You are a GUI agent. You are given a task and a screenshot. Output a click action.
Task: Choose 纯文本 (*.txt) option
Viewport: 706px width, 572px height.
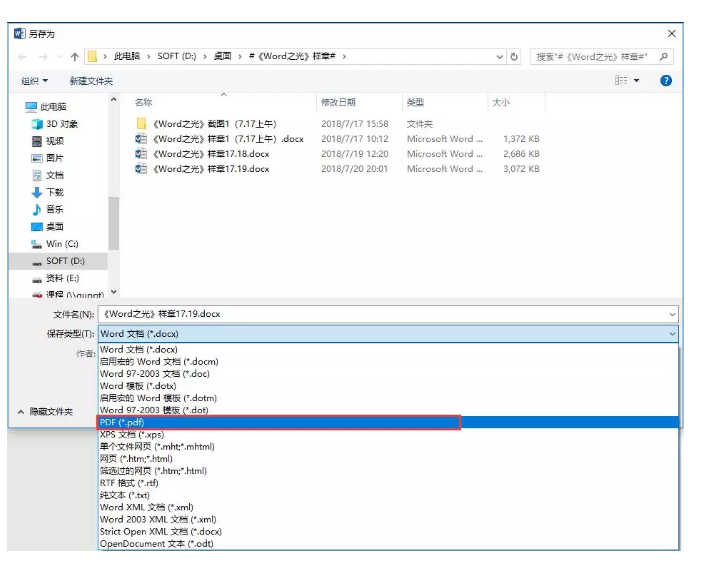point(388,495)
